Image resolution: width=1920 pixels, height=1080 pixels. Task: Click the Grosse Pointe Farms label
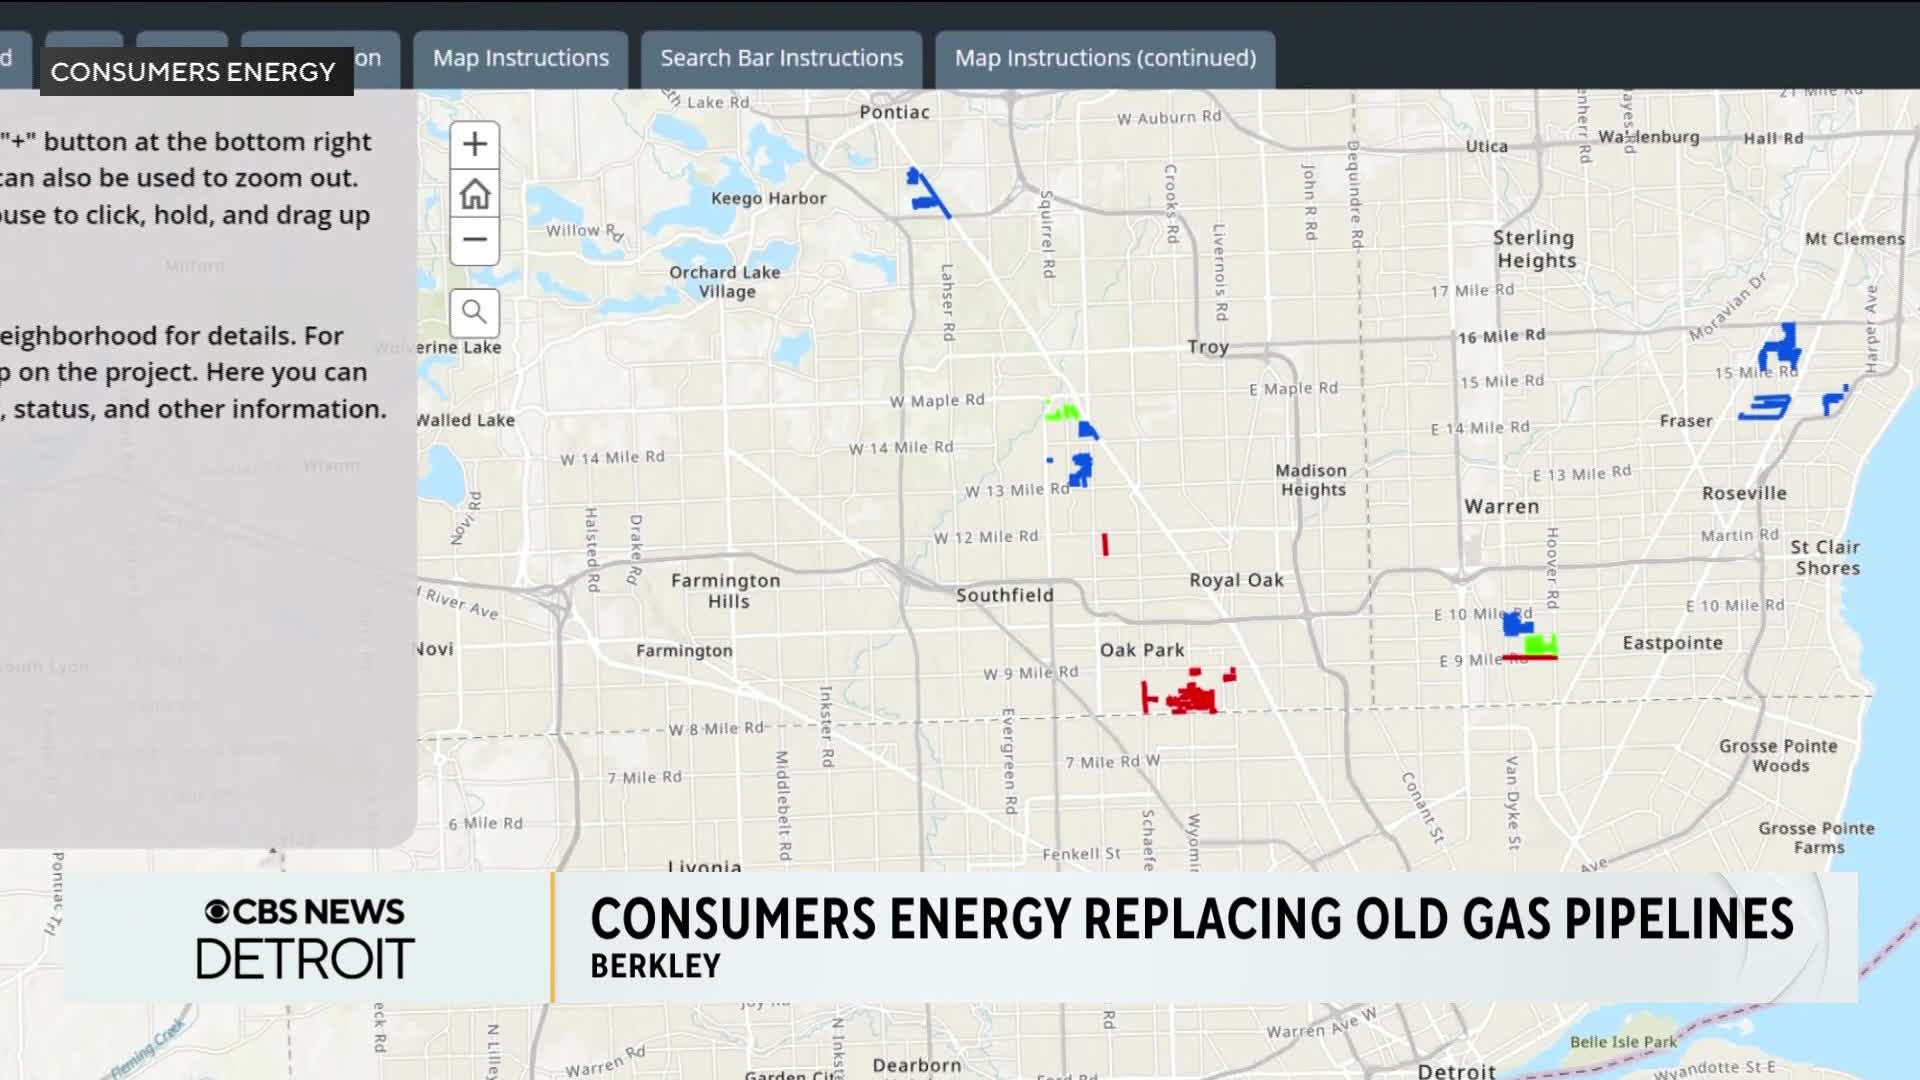1816,838
